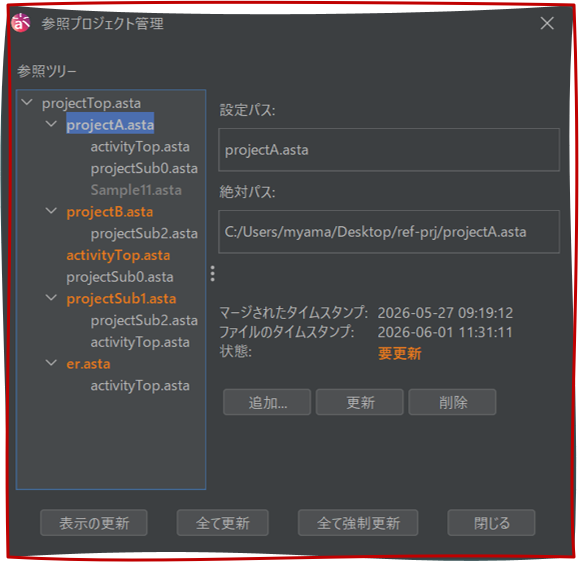Click the 削除 delete button
Viewport: 579px width, 562px height.
click(452, 402)
